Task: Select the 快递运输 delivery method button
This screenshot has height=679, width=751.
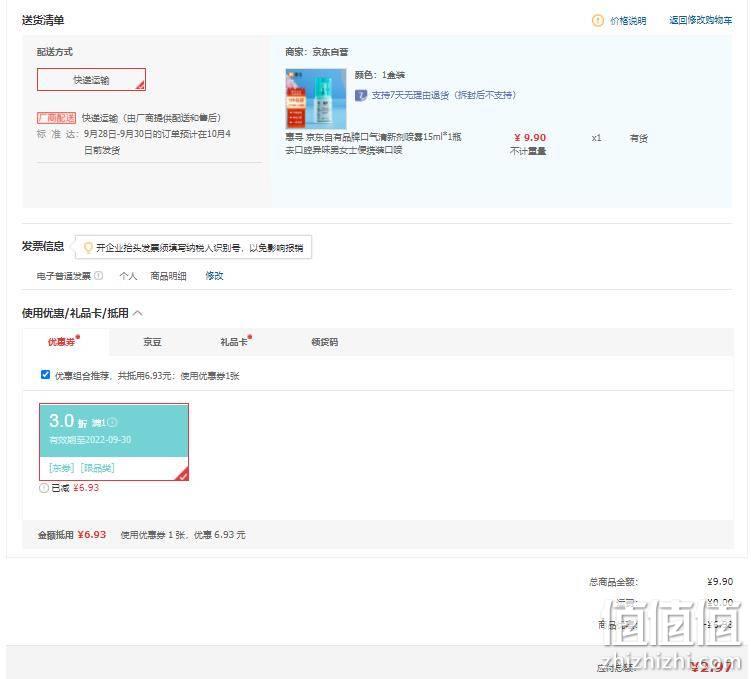Action: pos(91,79)
